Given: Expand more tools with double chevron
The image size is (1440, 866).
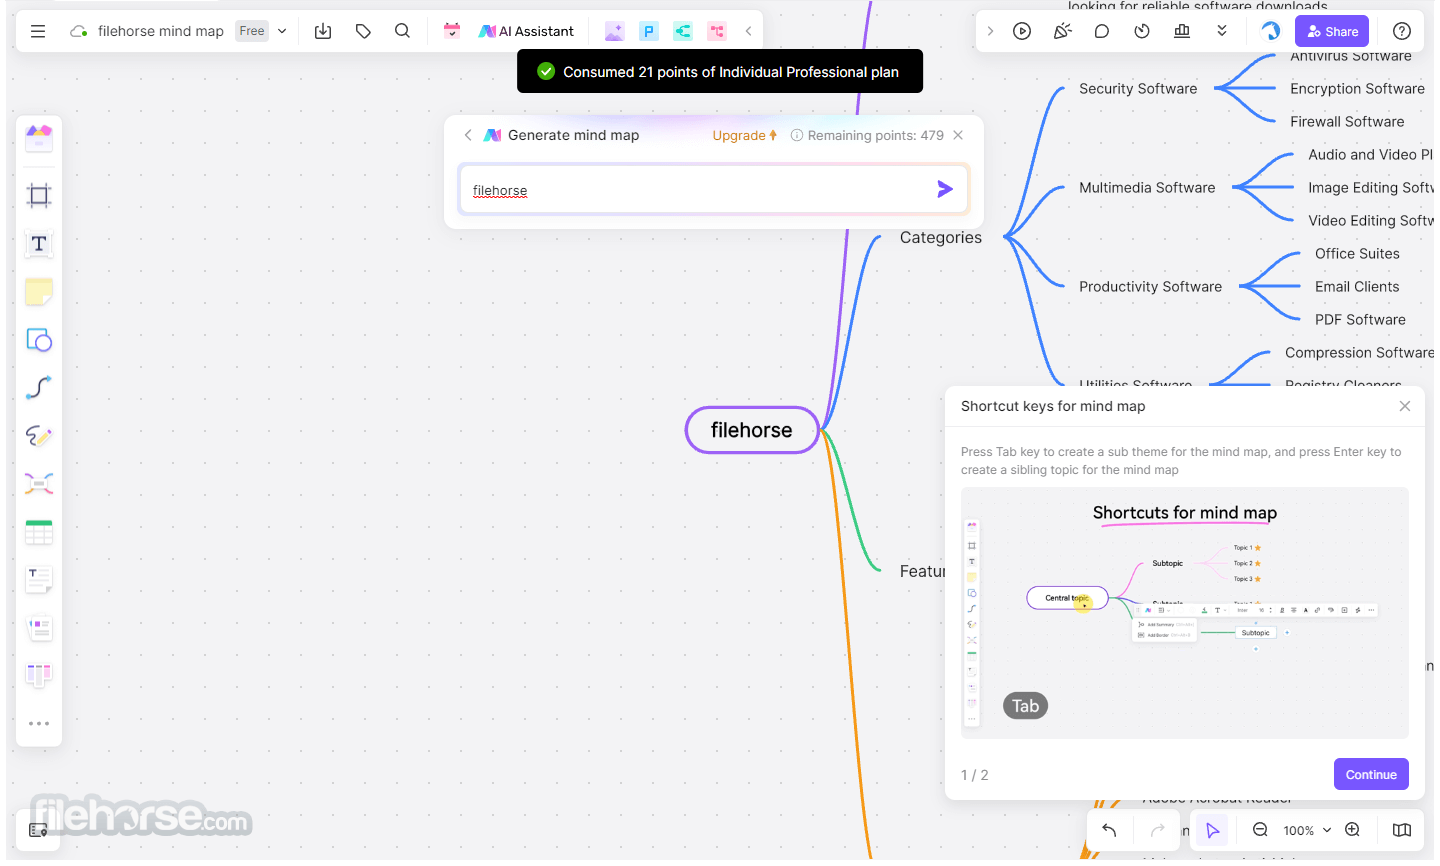Looking at the screenshot, I should (1222, 31).
